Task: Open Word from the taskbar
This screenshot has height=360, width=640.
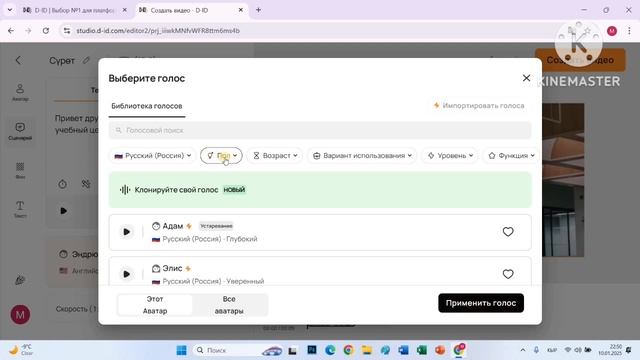Action: 403,350
